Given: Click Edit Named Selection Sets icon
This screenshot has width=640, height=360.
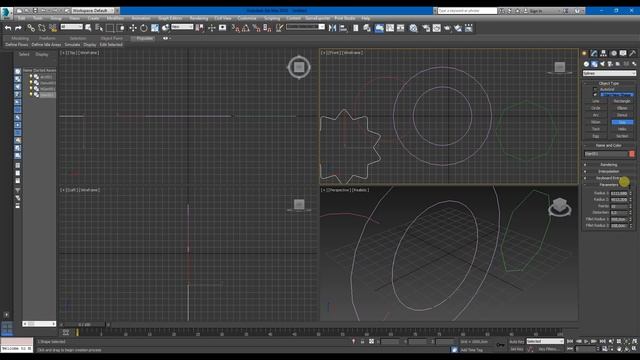Looking at the screenshot, I should pos(280,28).
